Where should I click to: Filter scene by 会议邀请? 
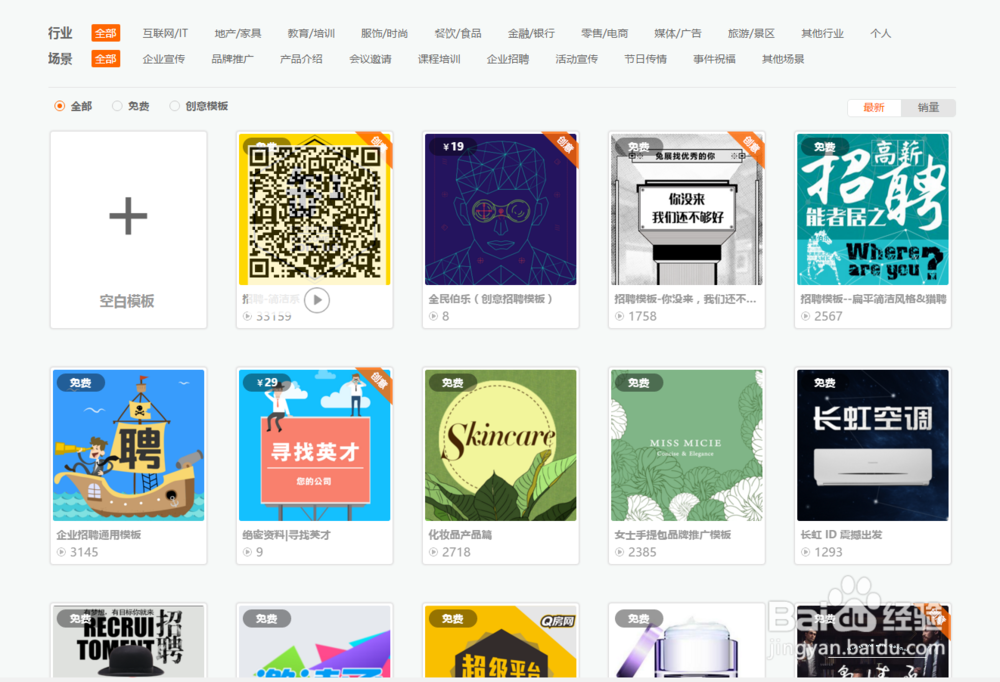[x=371, y=59]
